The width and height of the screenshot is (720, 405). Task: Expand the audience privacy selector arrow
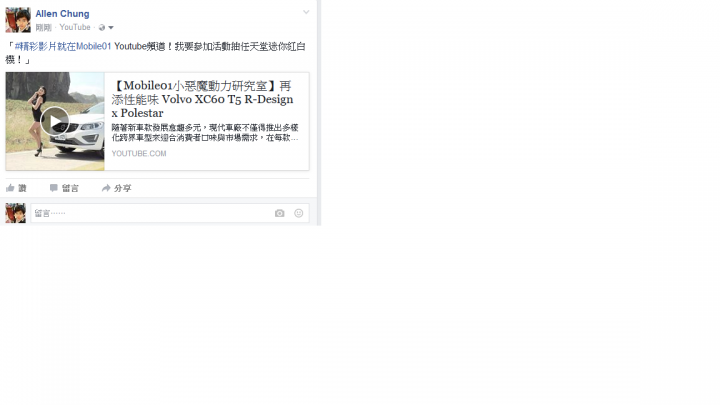[111, 28]
